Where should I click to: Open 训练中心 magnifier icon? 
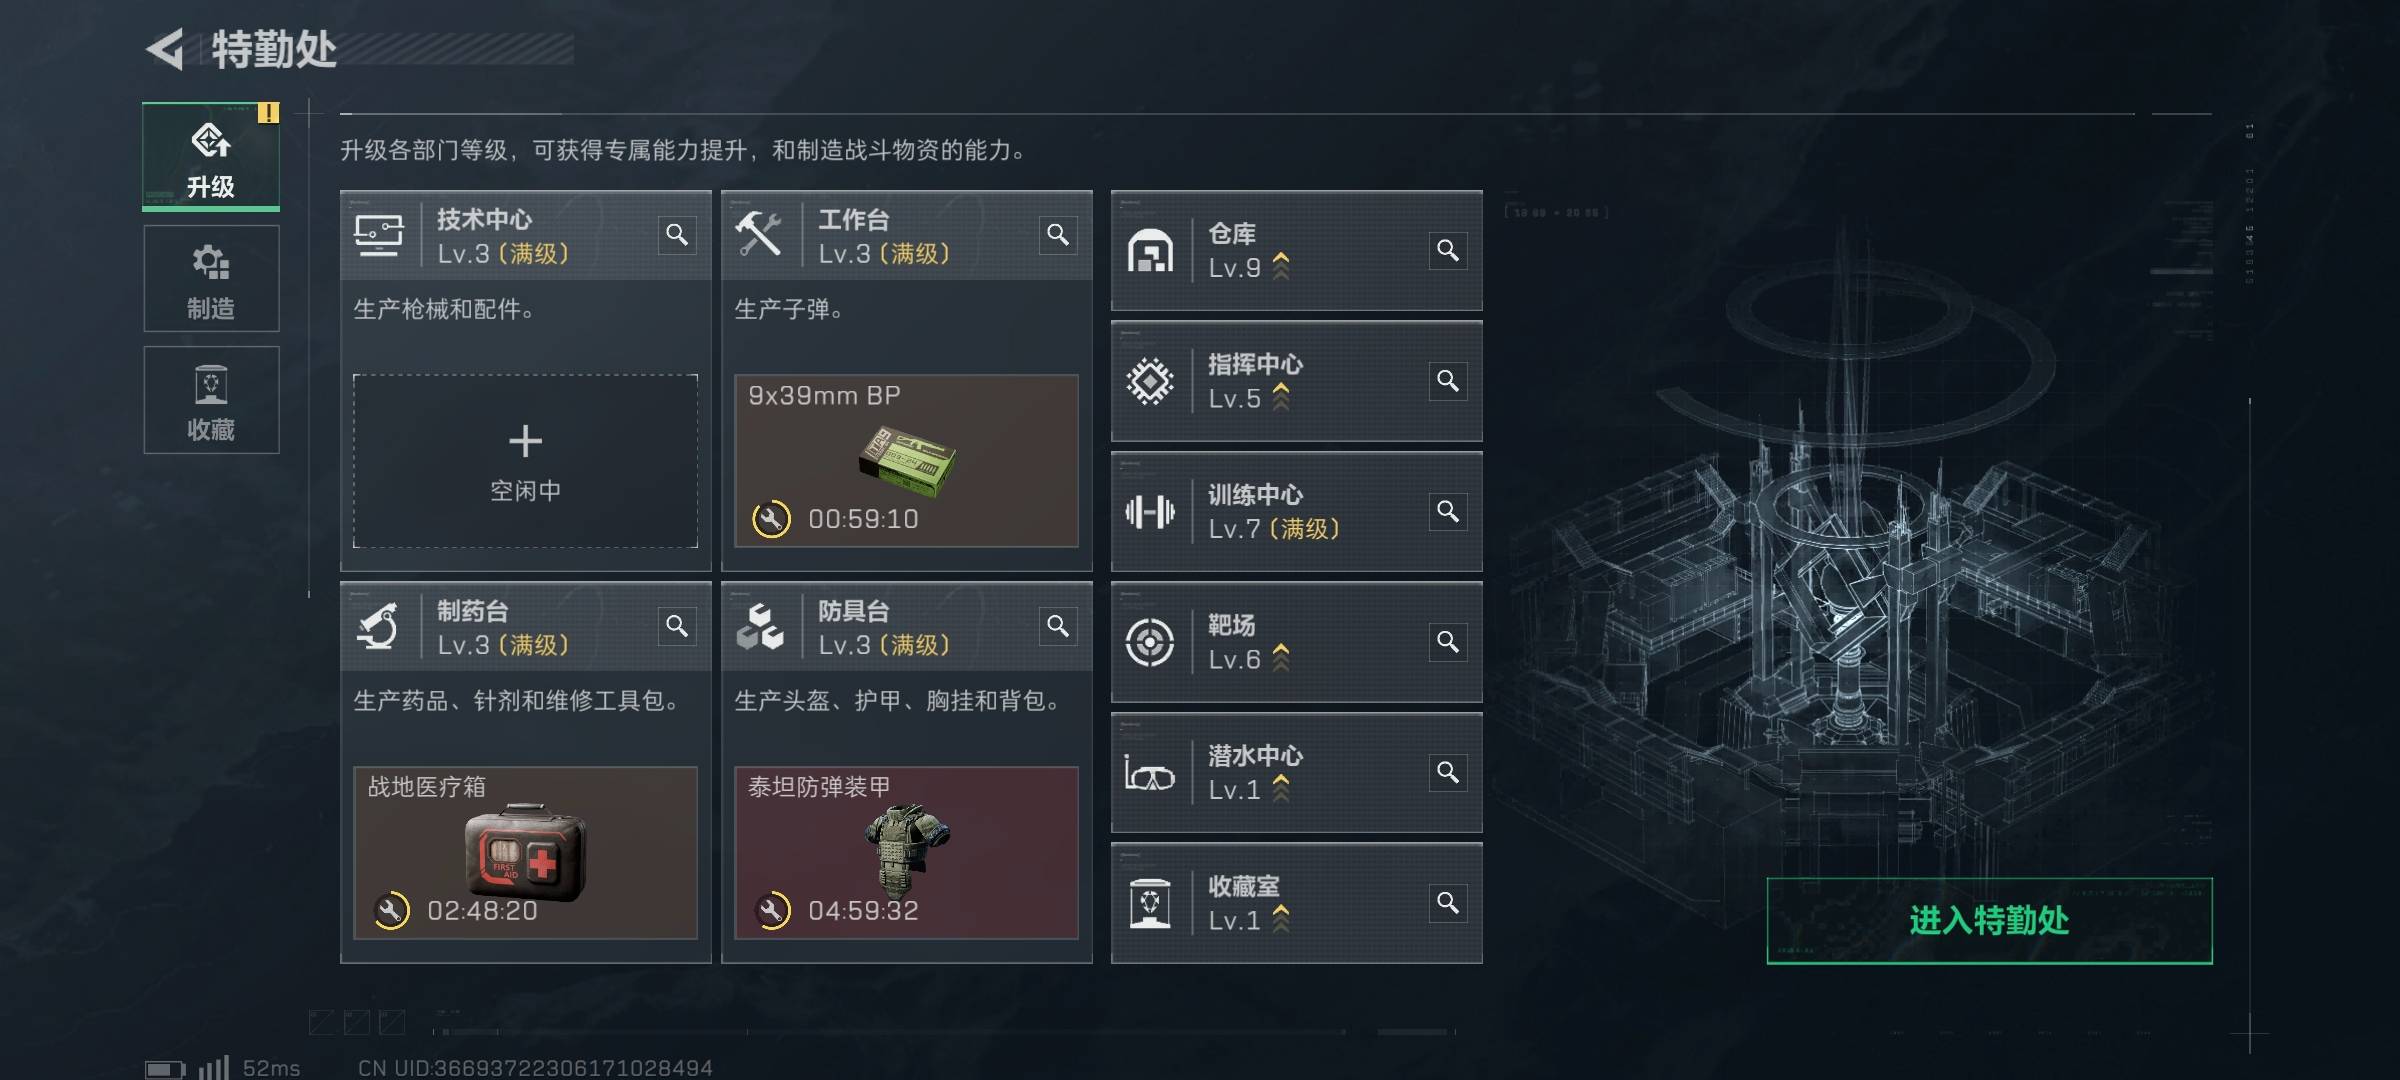click(x=1448, y=512)
